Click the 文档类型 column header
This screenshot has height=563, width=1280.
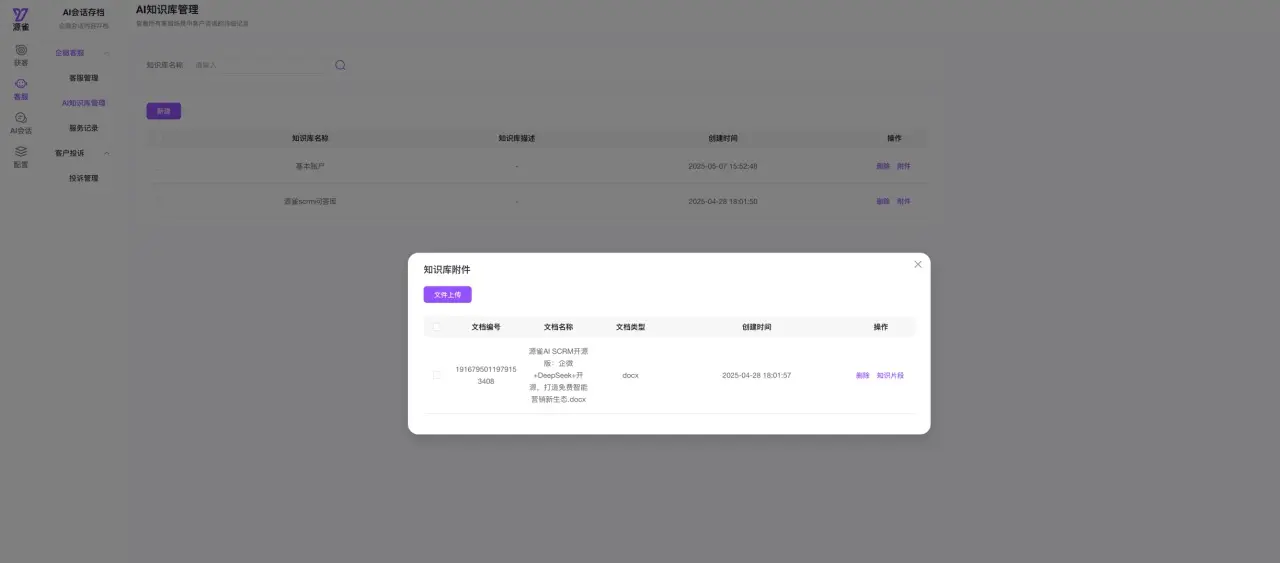630,327
